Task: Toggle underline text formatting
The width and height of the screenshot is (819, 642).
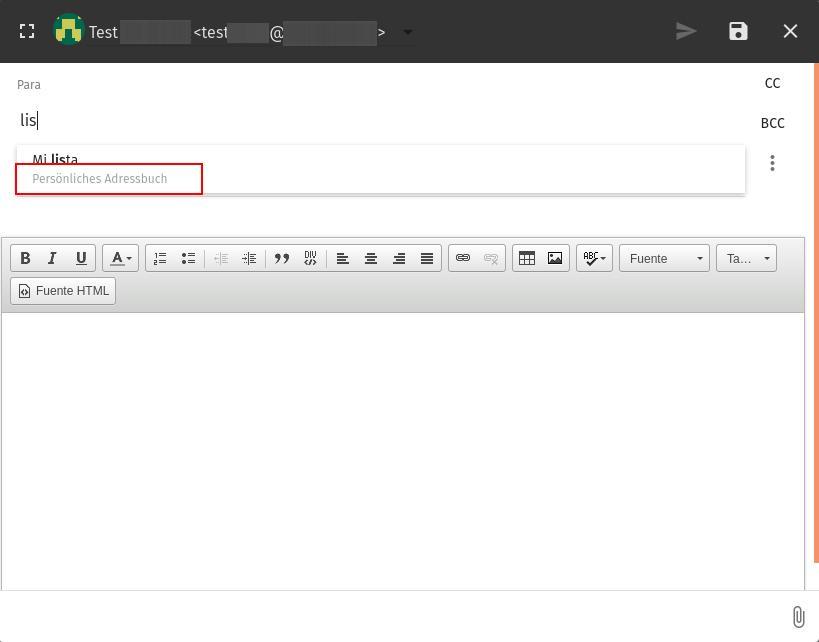Action: pyautogui.click(x=81, y=258)
